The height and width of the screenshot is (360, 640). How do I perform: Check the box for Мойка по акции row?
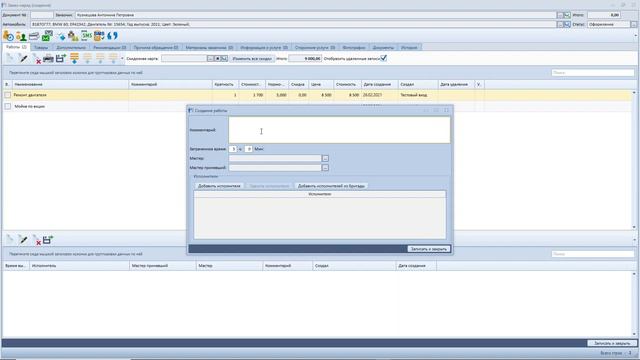pyautogui.click(x=8, y=106)
